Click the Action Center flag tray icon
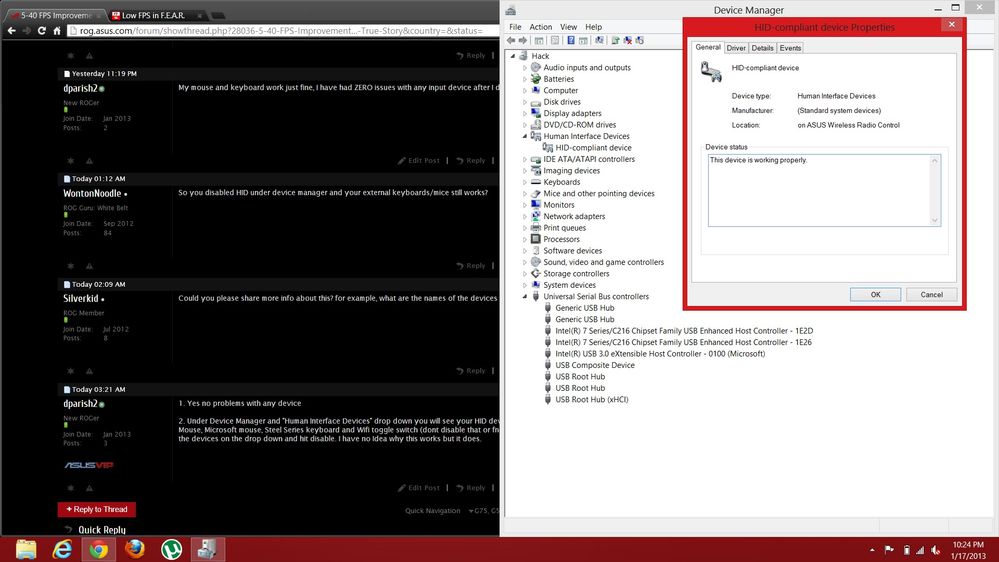Image resolution: width=999 pixels, height=562 pixels. (x=889, y=550)
